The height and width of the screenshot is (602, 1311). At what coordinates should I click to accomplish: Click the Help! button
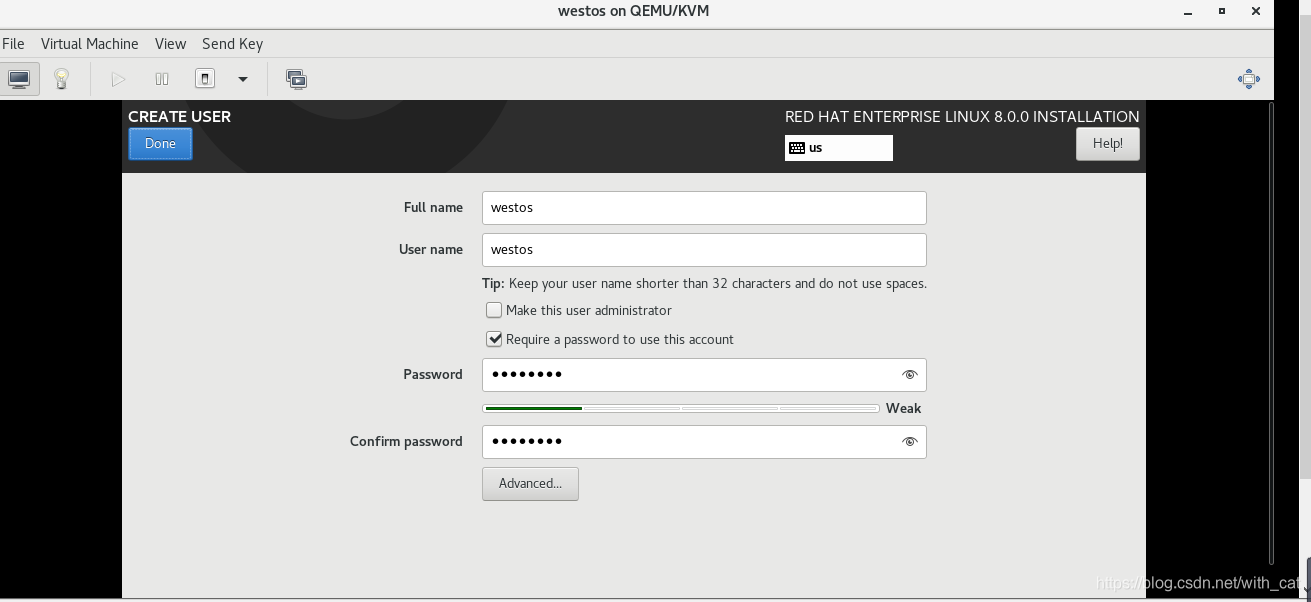pyautogui.click(x=1108, y=144)
